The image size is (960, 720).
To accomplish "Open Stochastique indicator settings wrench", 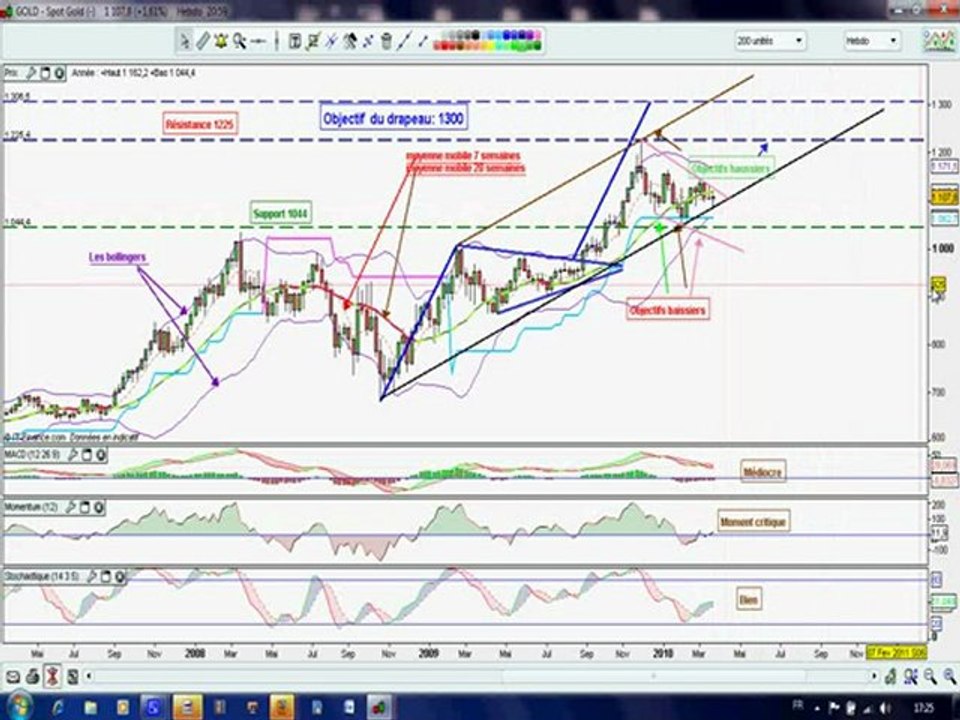I will 92,577.
